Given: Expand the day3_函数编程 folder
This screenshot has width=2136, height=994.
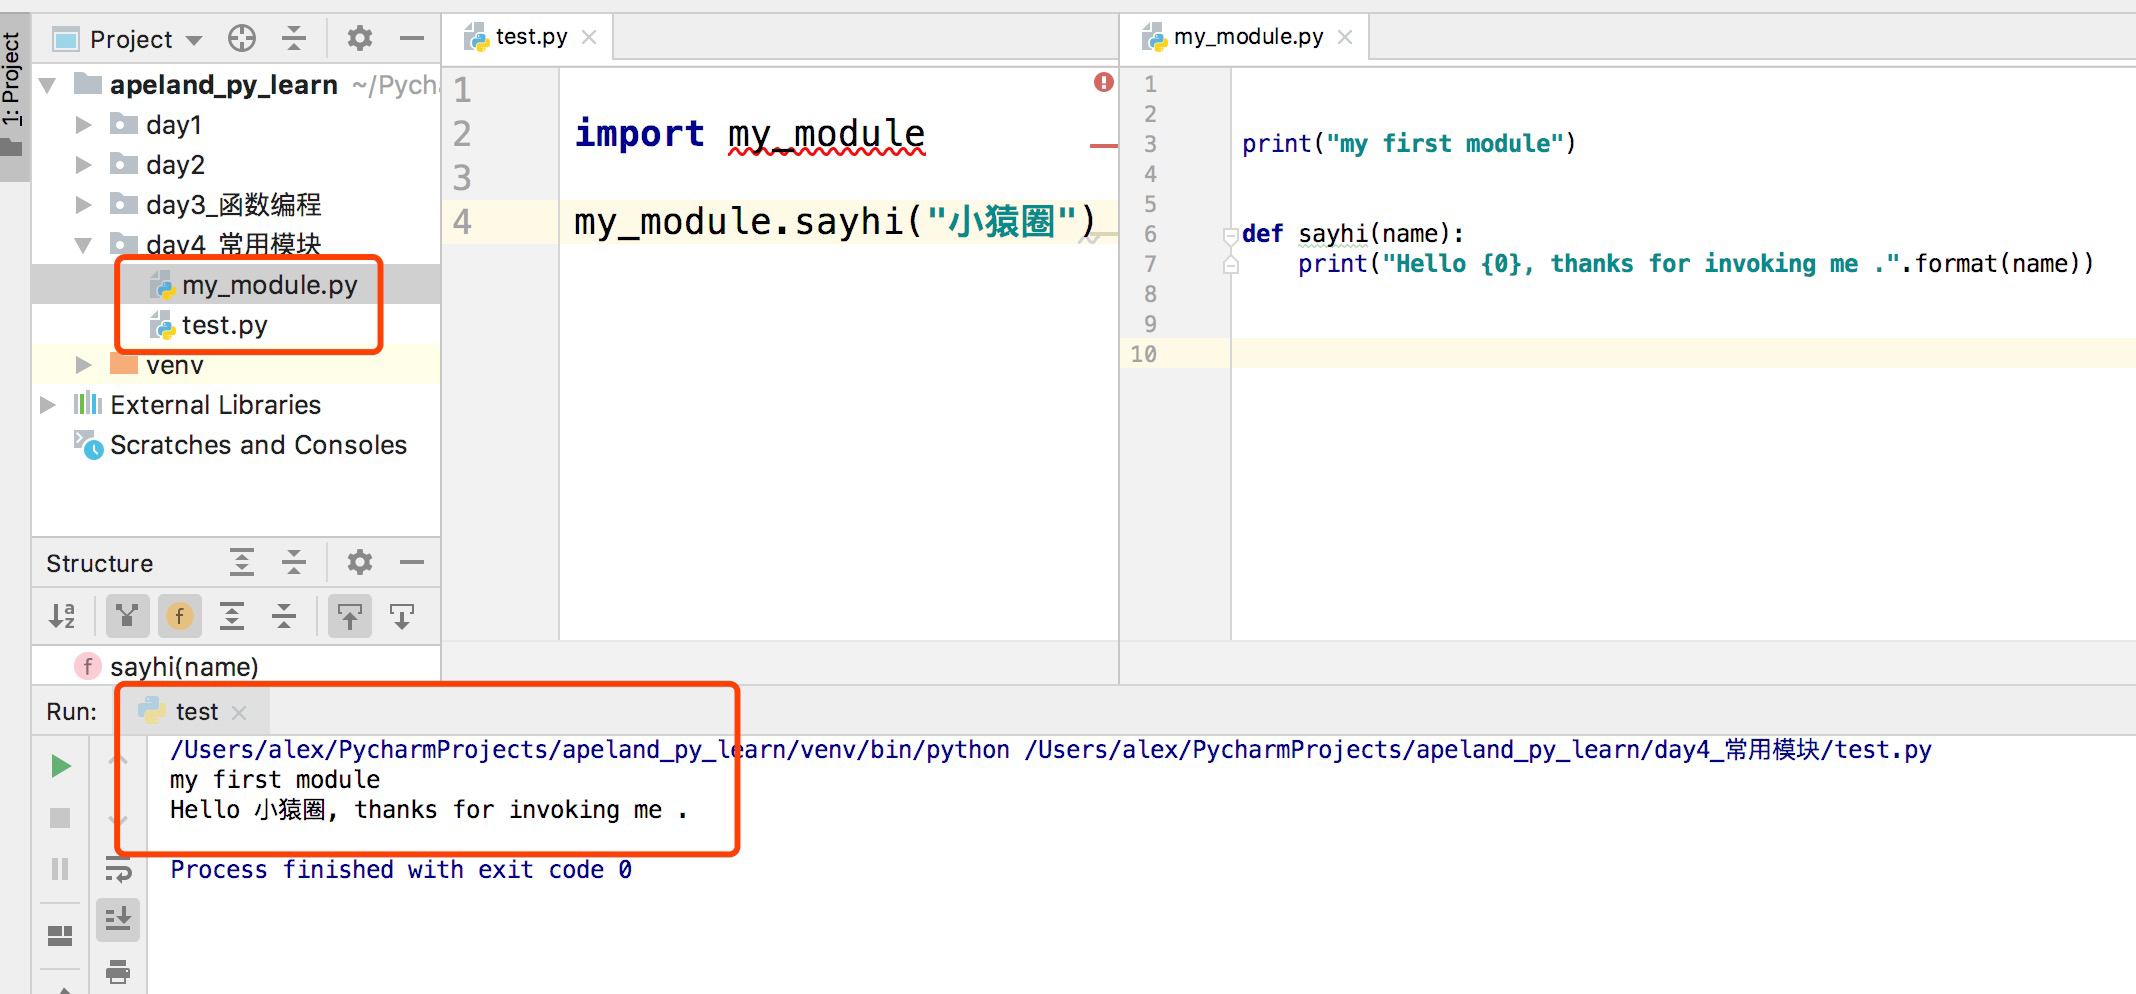Looking at the screenshot, I should (84, 205).
